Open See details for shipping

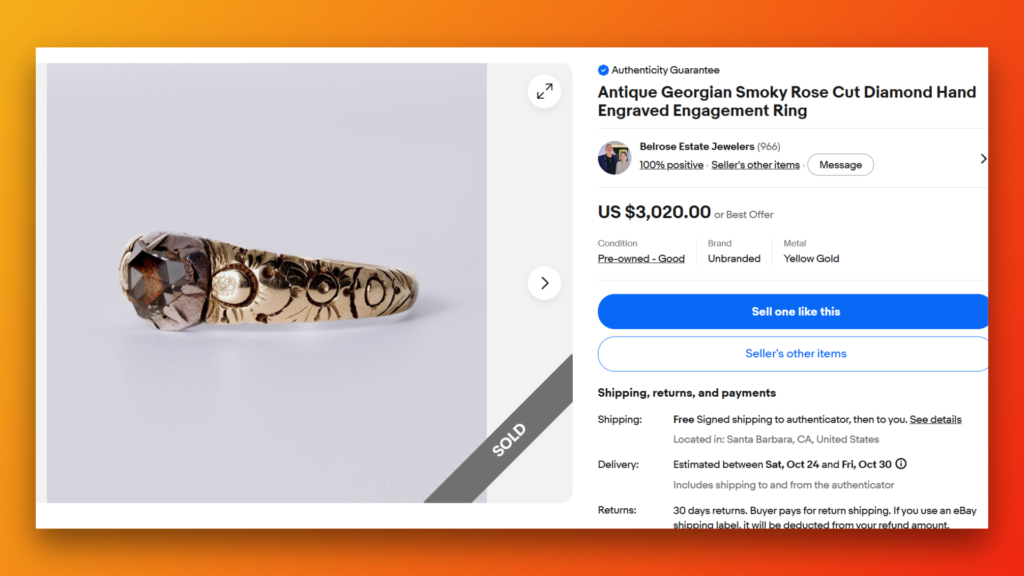click(935, 419)
